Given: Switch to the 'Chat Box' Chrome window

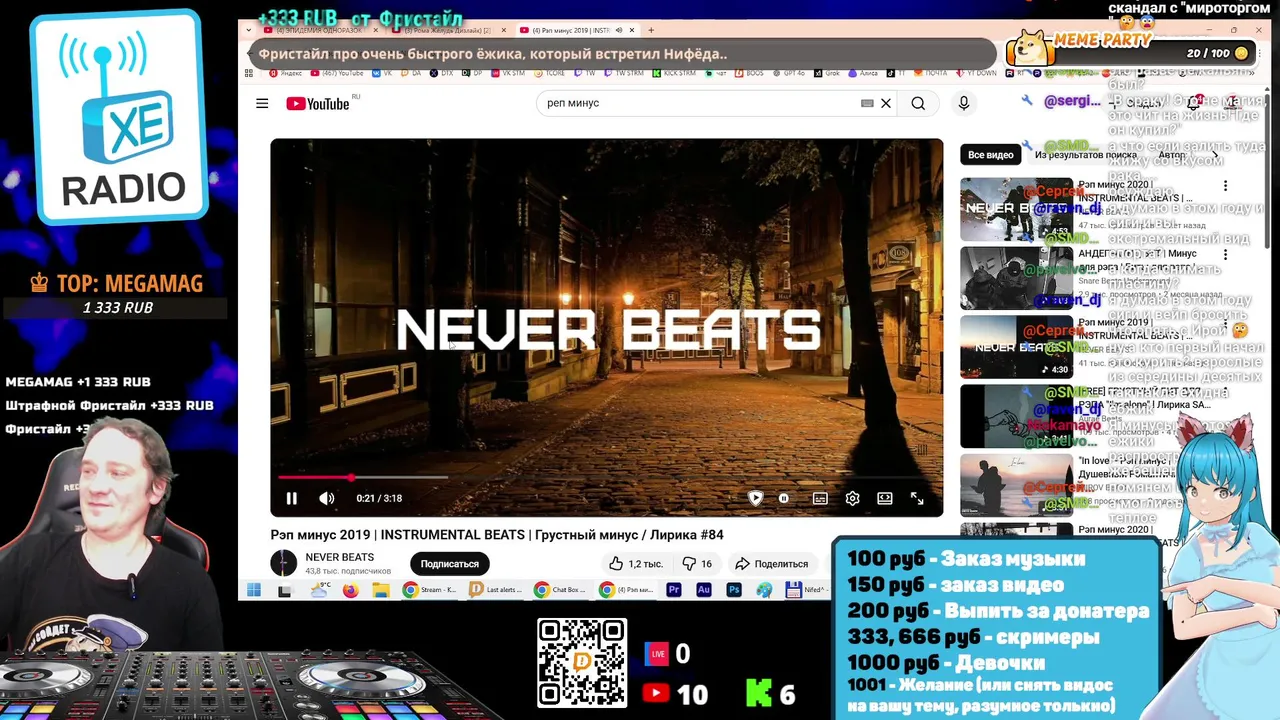Looking at the screenshot, I should tap(561, 590).
